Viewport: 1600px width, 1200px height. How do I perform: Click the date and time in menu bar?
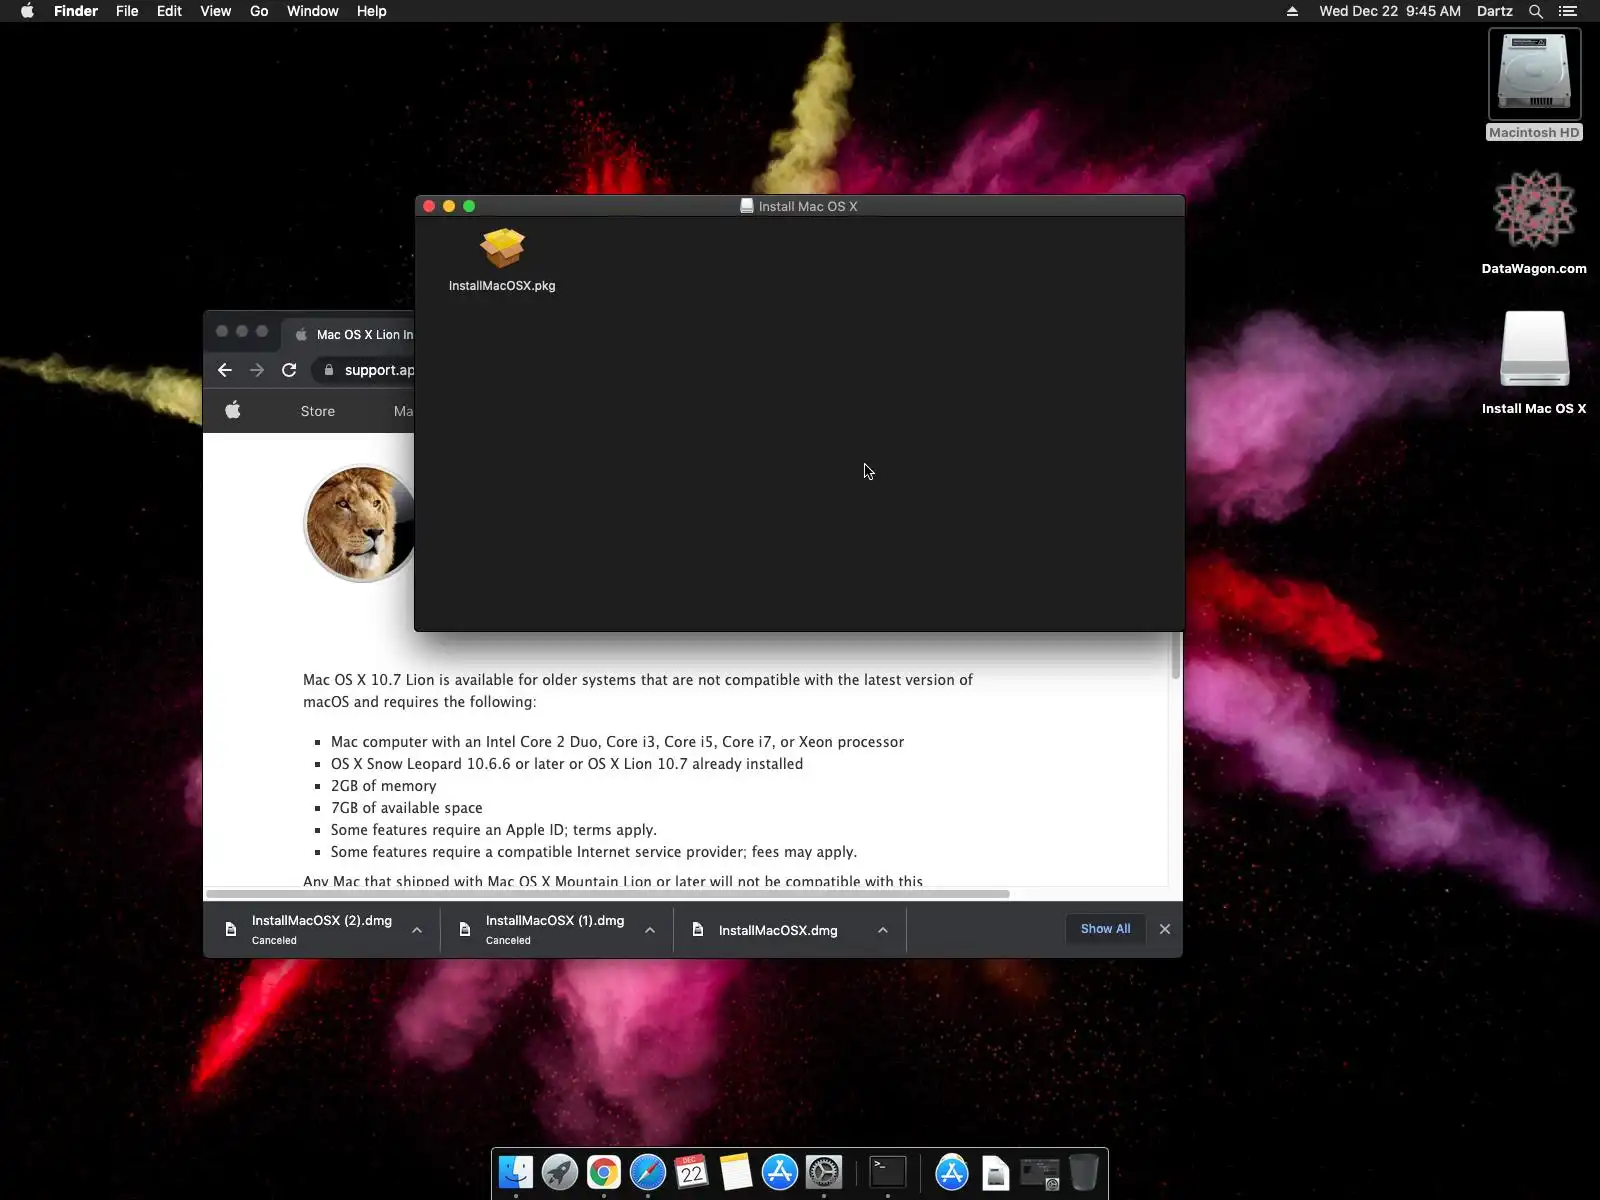coord(1390,11)
